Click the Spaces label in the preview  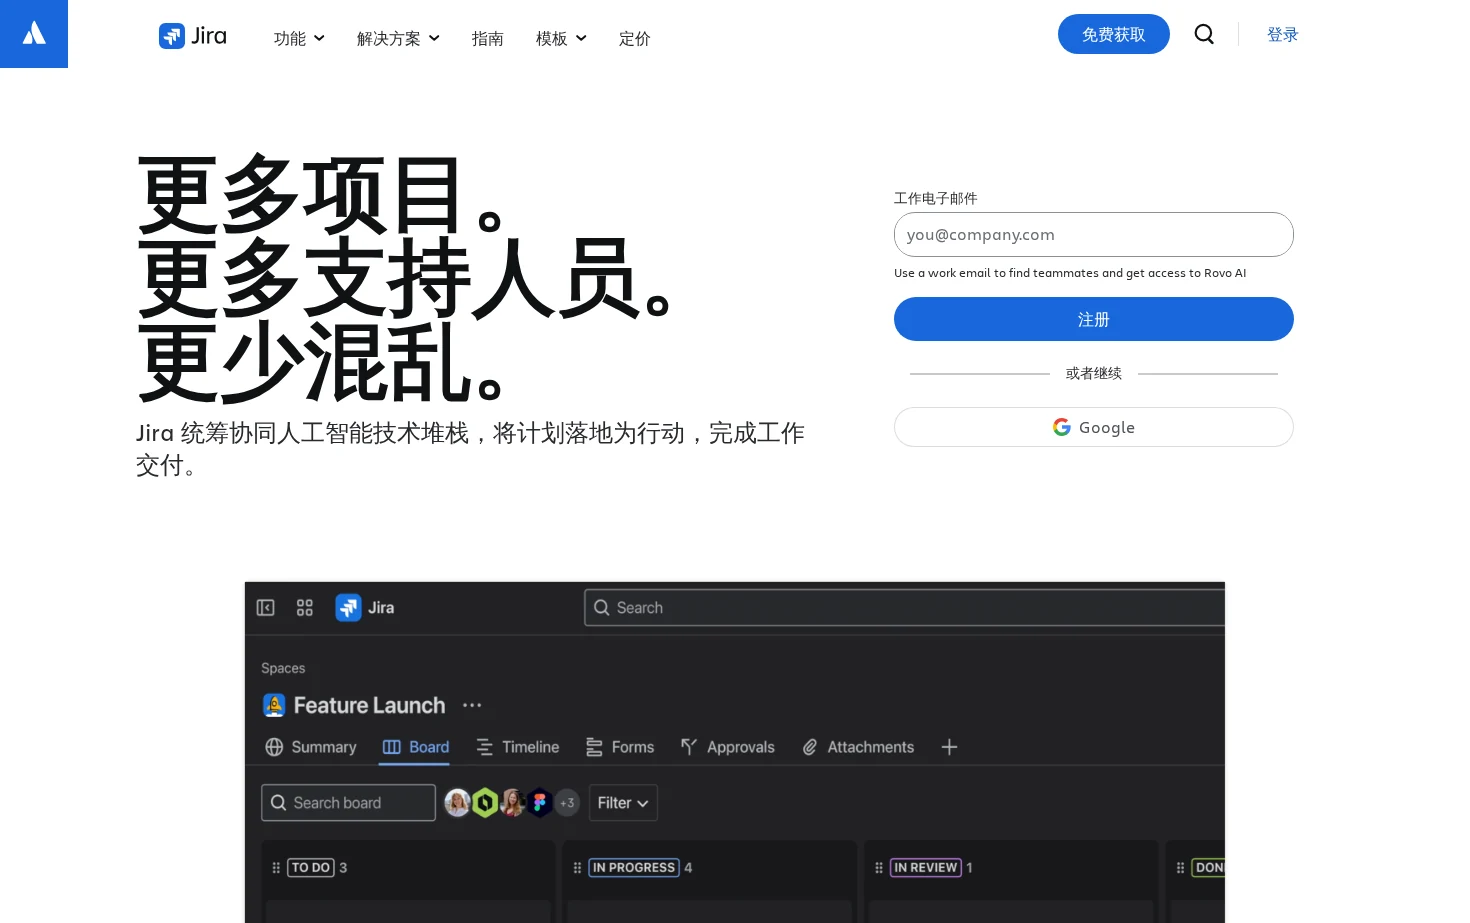[x=283, y=668]
